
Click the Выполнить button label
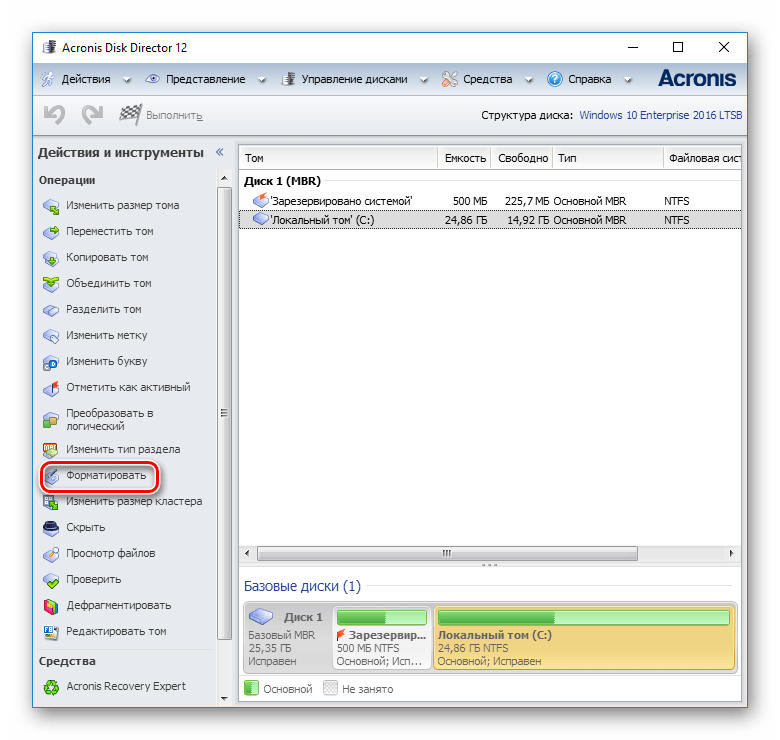click(174, 115)
